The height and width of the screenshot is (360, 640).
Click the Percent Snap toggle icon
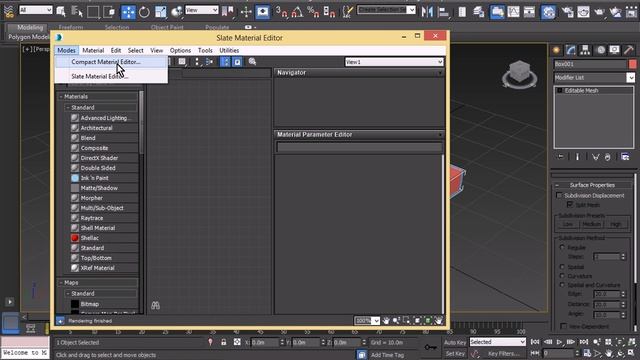pos(313,12)
